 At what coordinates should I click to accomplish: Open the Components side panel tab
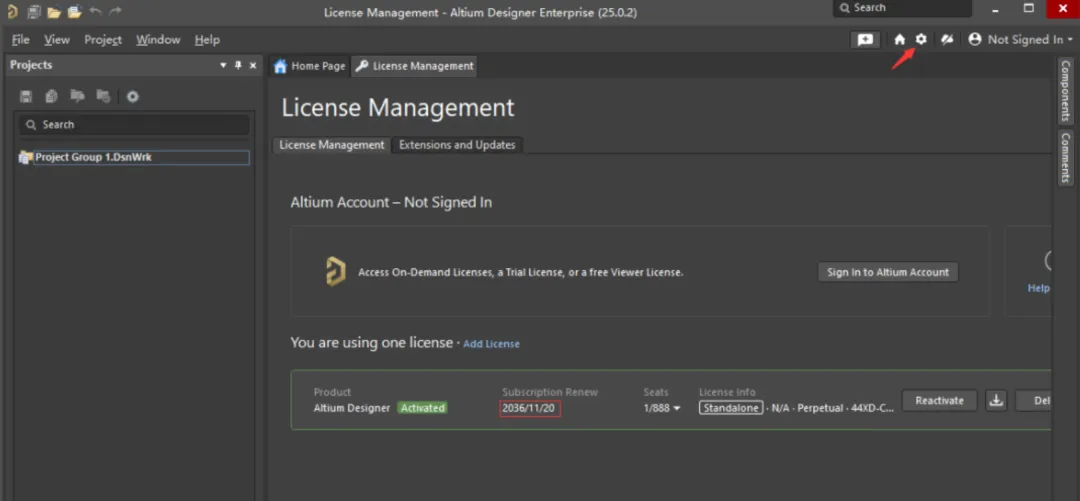coord(1066,90)
